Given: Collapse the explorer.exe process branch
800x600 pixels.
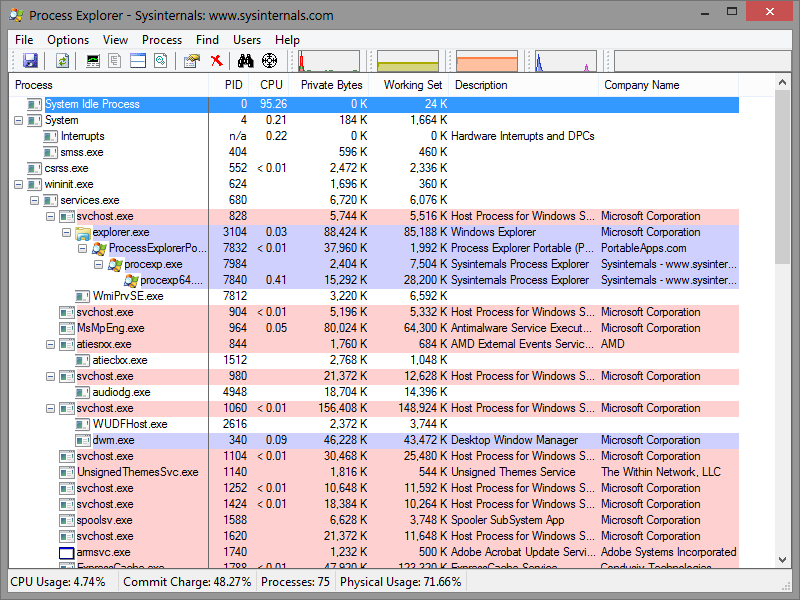Looking at the screenshot, I should pos(67,232).
